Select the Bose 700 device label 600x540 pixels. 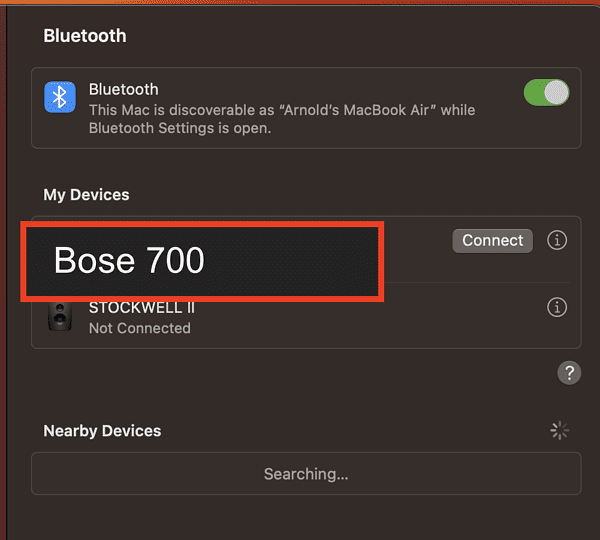pyautogui.click(x=129, y=261)
